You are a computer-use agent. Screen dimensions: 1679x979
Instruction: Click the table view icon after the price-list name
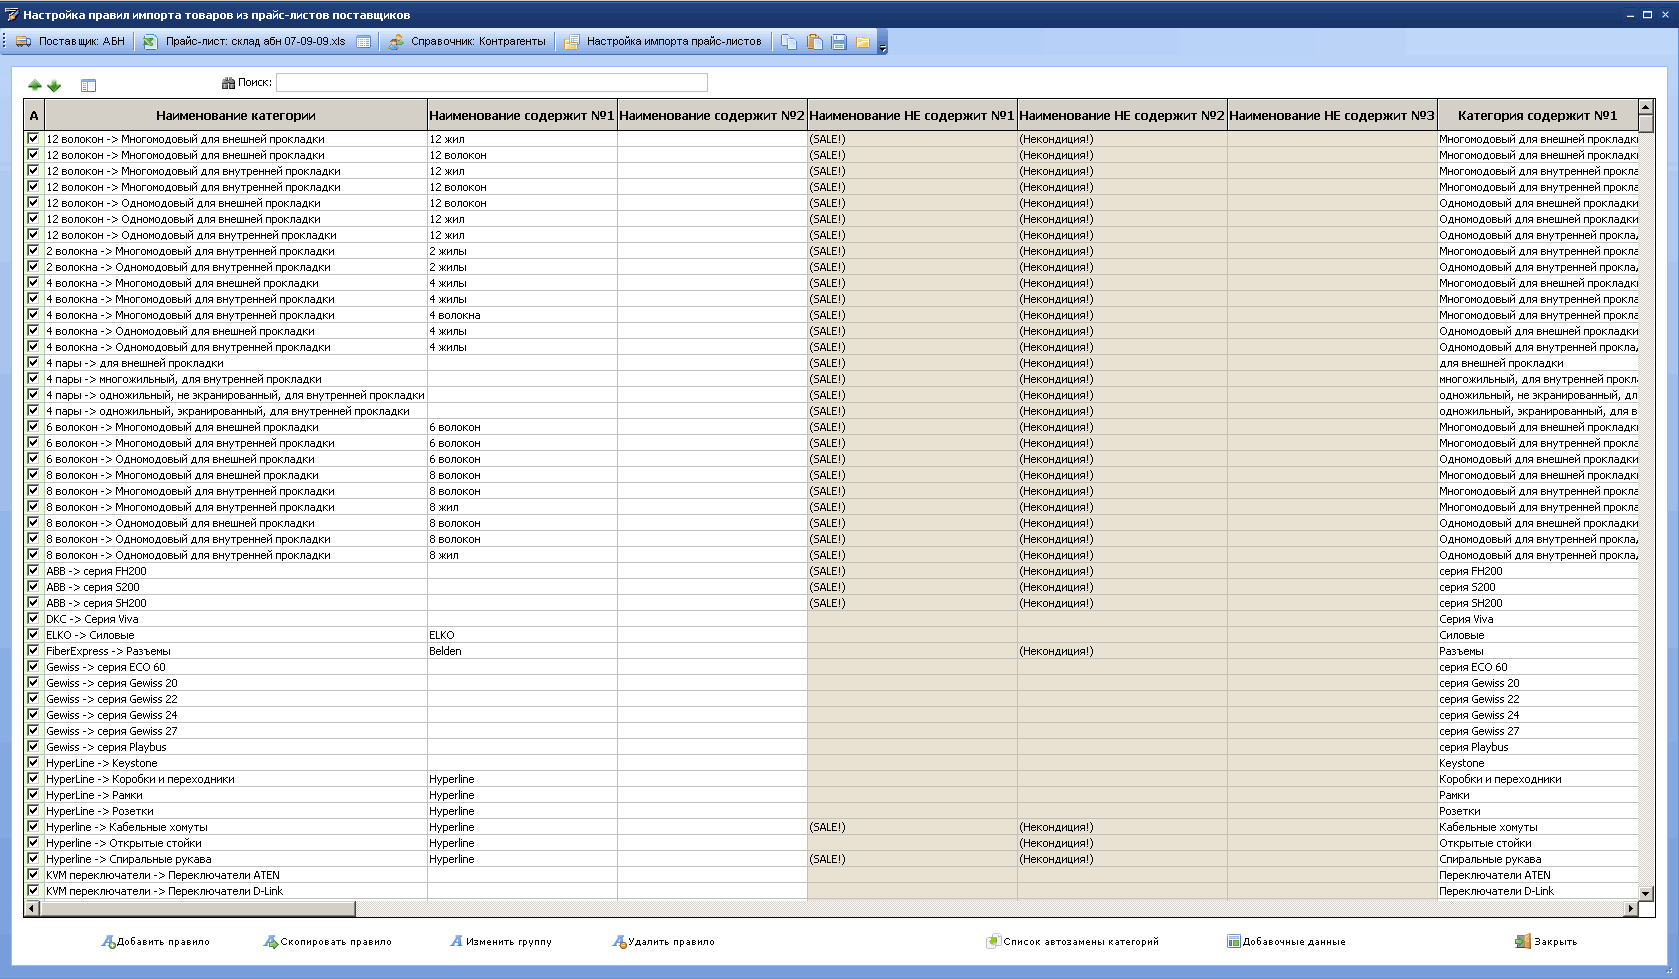point(364,42)
